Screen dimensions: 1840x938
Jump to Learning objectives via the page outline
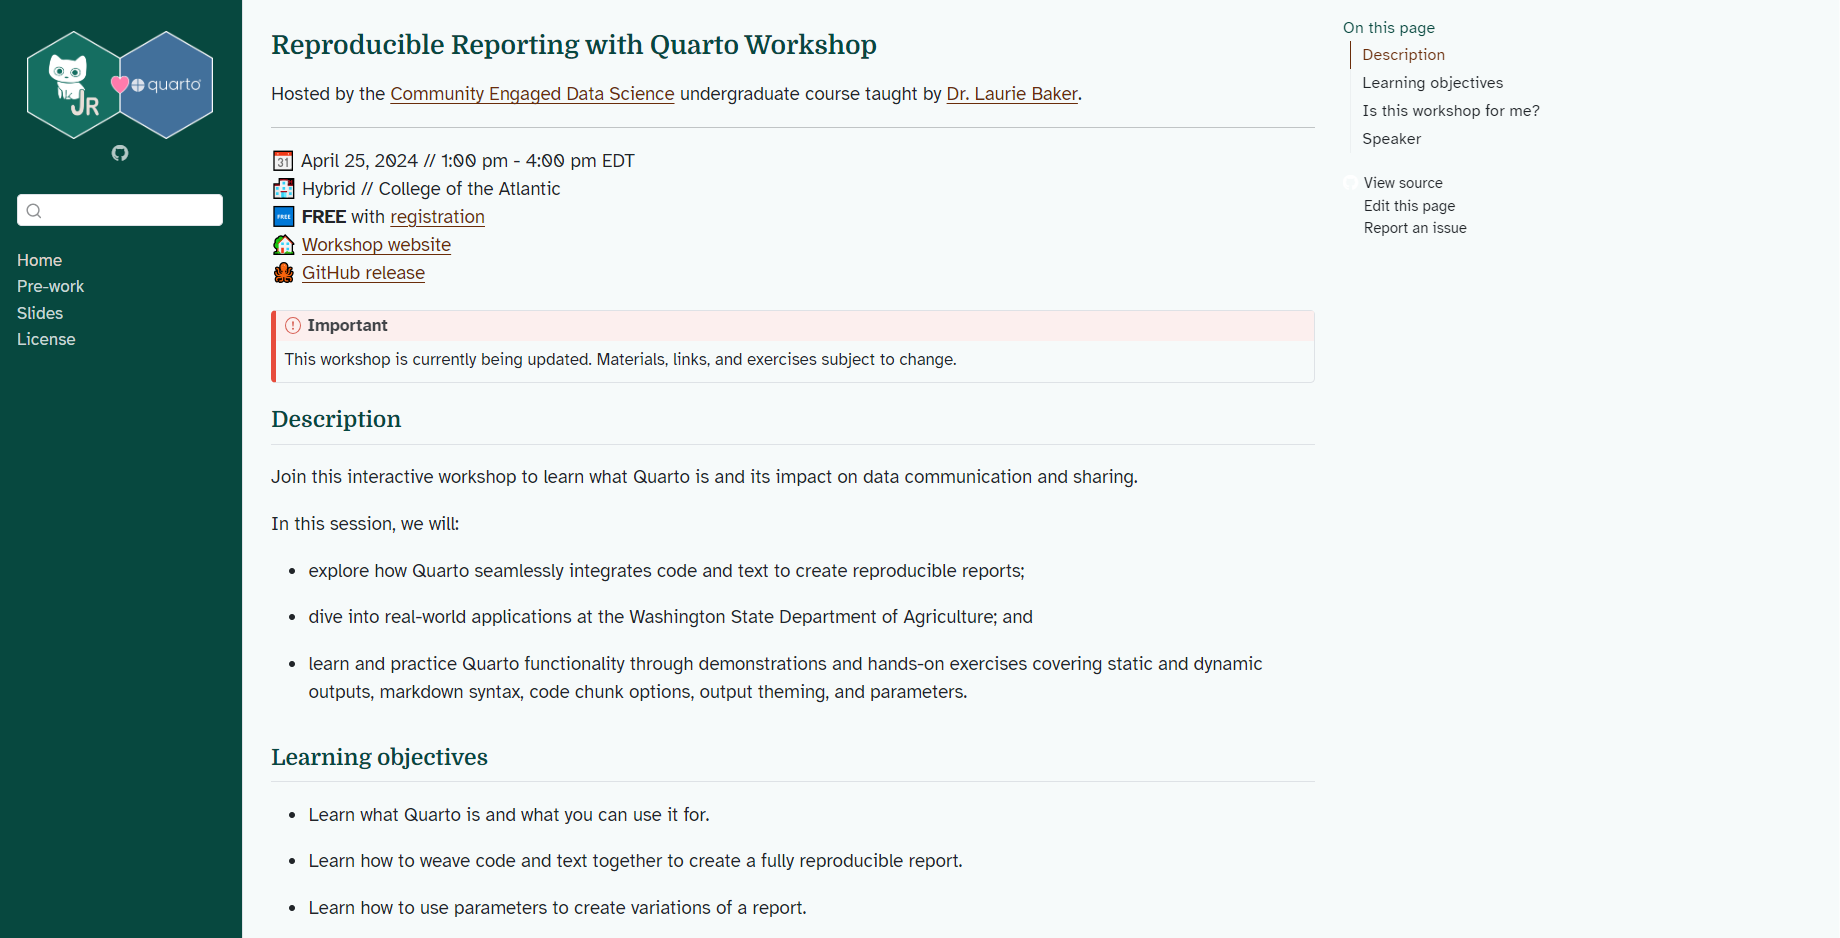coord(1432,82)
